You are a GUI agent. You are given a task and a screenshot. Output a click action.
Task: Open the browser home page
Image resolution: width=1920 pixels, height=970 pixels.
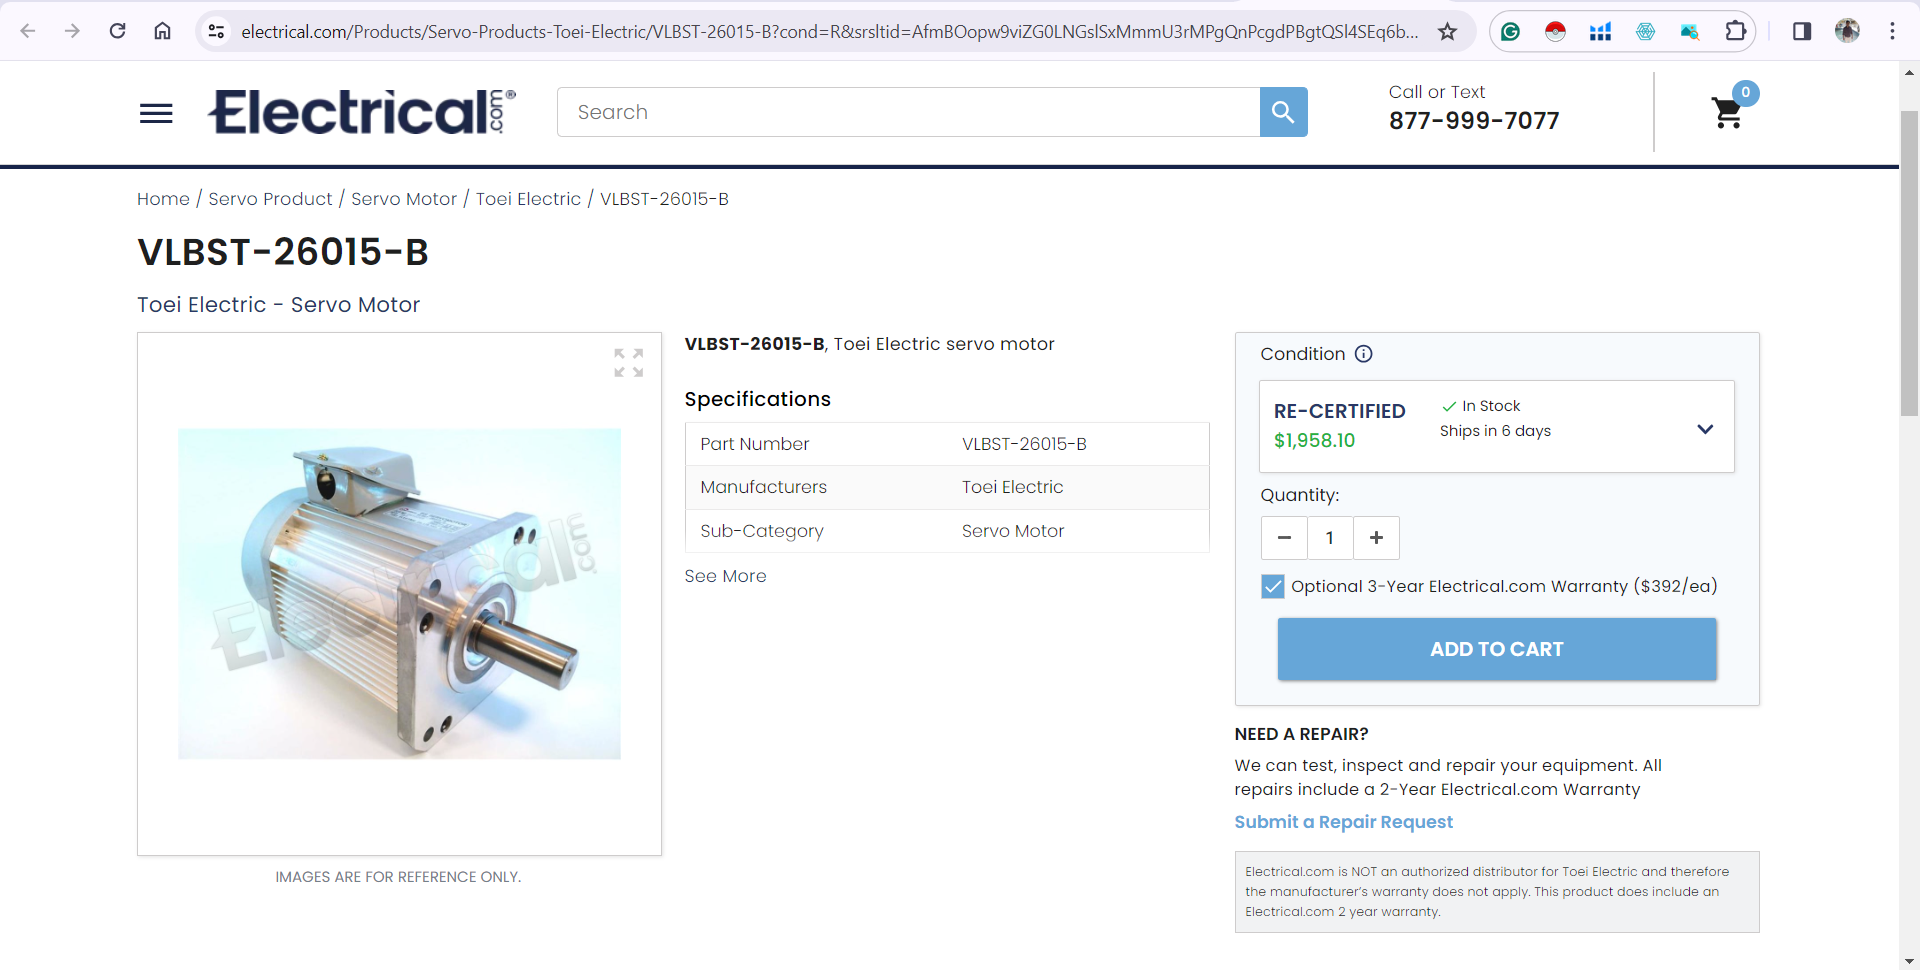point(162,31)
